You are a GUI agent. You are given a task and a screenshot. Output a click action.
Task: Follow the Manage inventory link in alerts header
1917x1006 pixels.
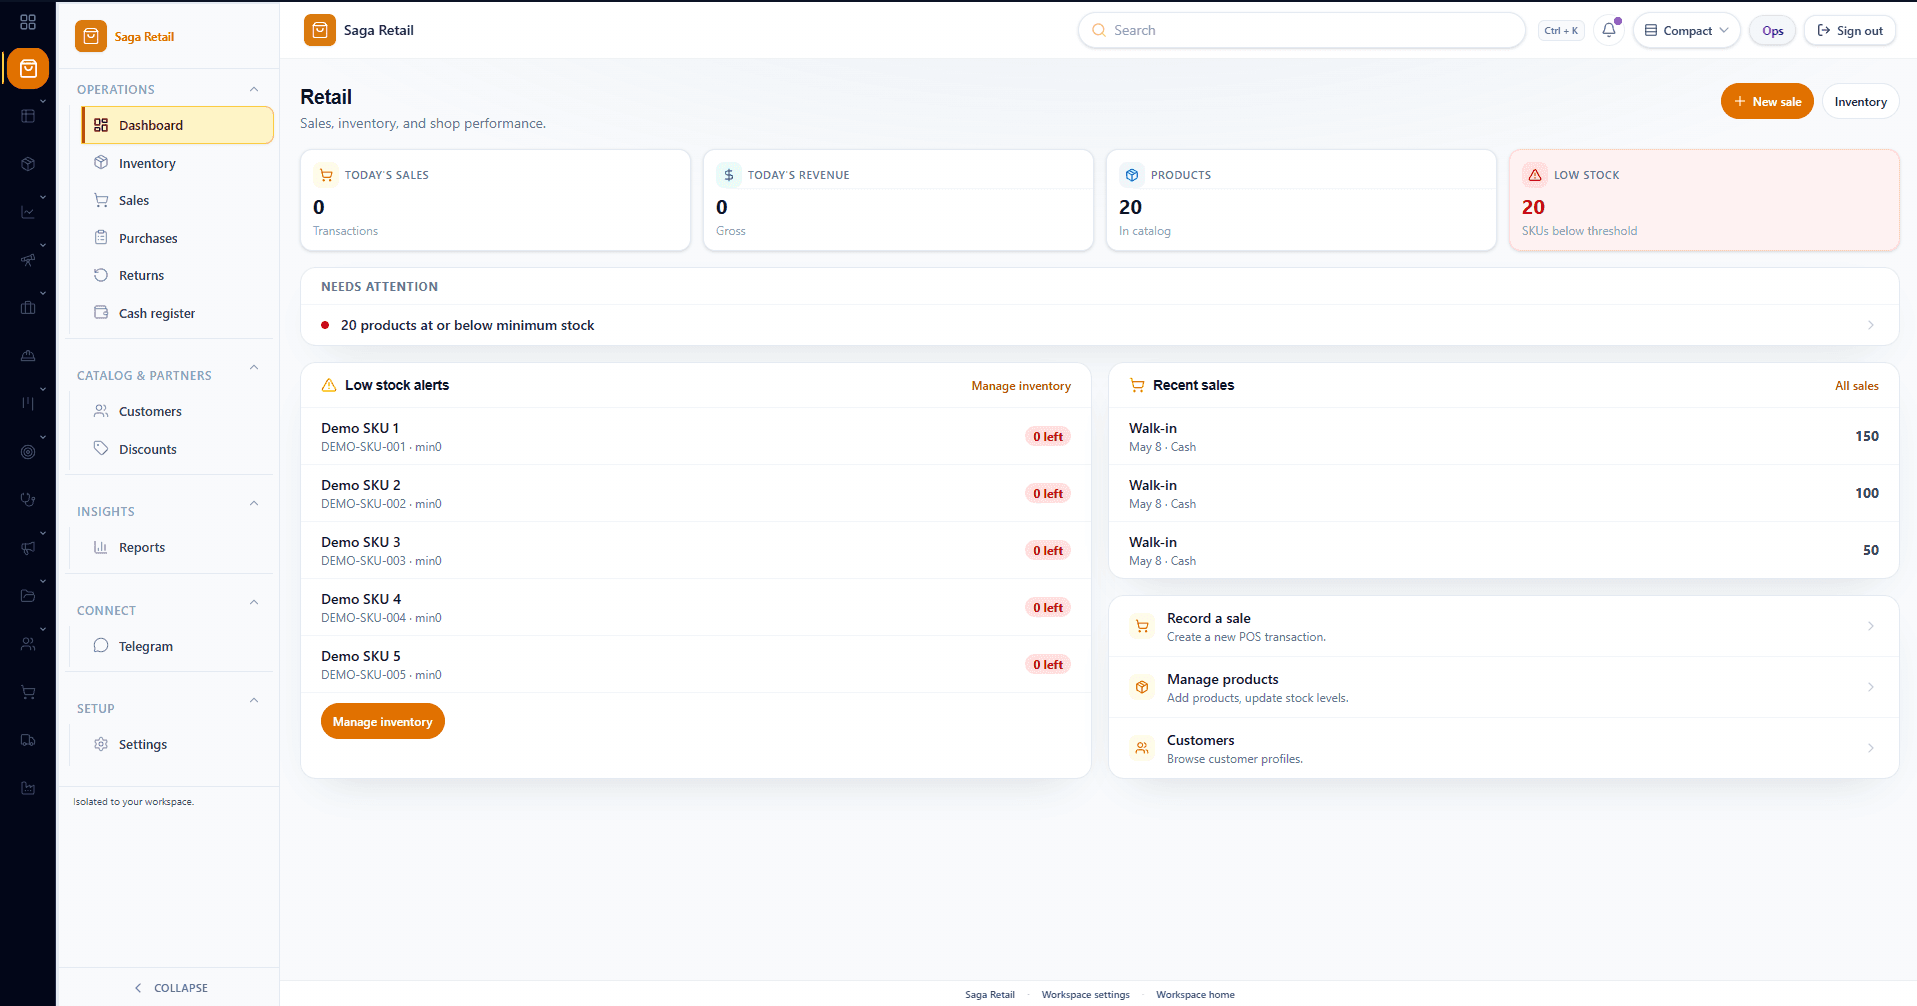pos(1021,386)
